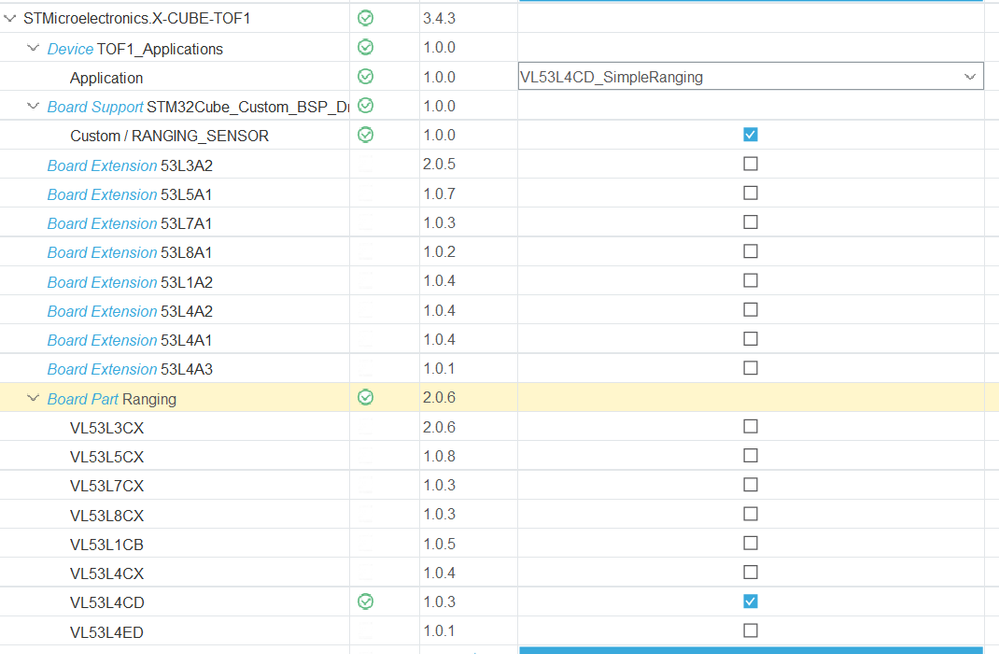The width and height of the screenshot is (999, 654).
Task: Check the VL53L4ED box
Action: click(751, 631)
